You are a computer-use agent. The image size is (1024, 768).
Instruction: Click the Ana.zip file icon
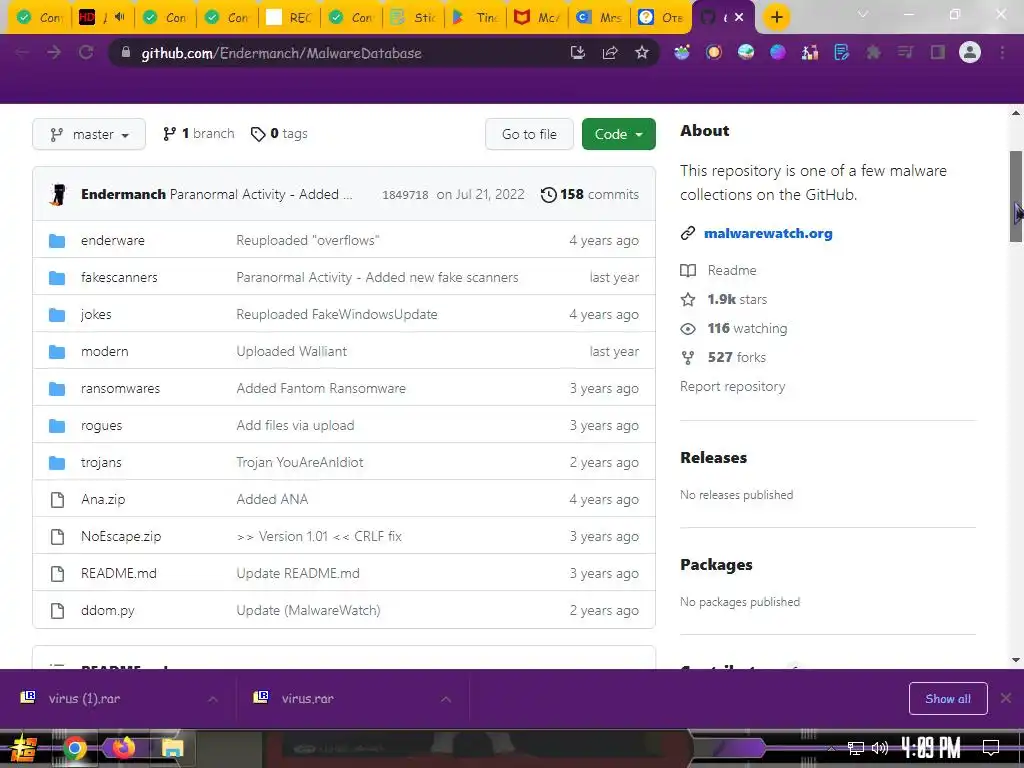click(x=57, y=500)
